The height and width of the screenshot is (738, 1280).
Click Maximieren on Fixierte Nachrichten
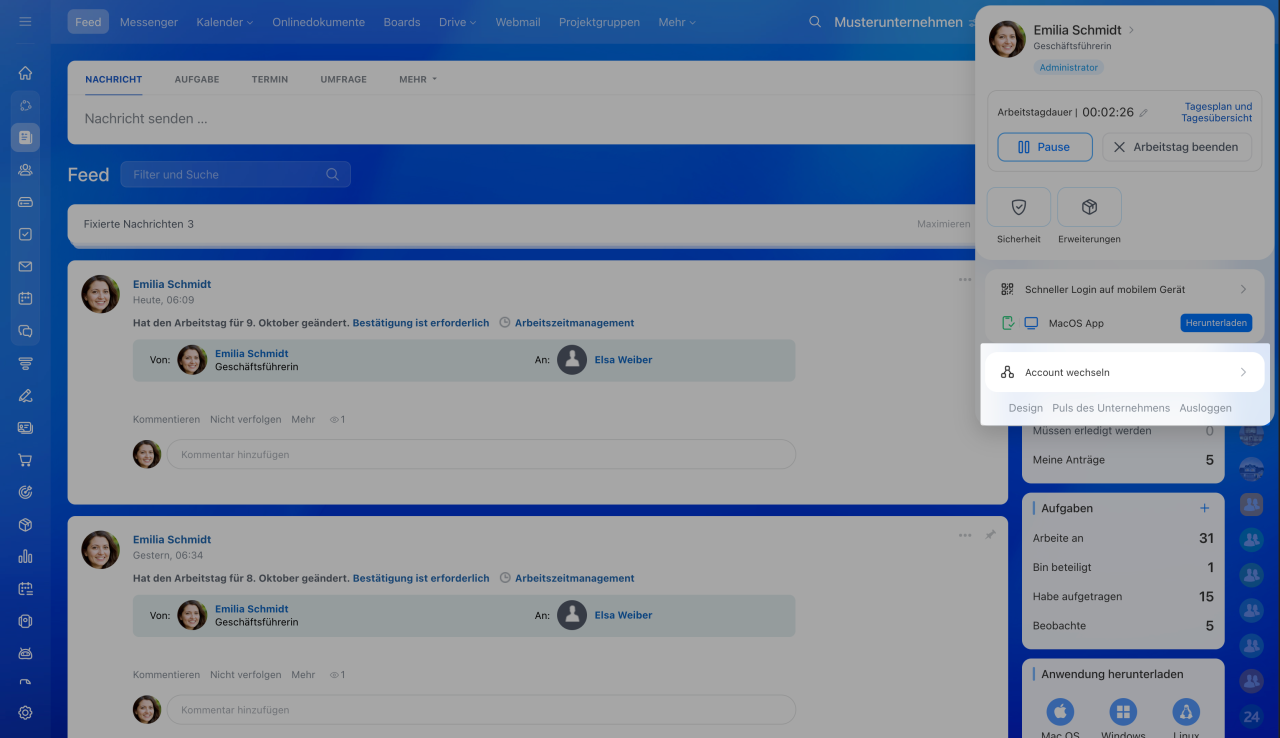(944, 224)
